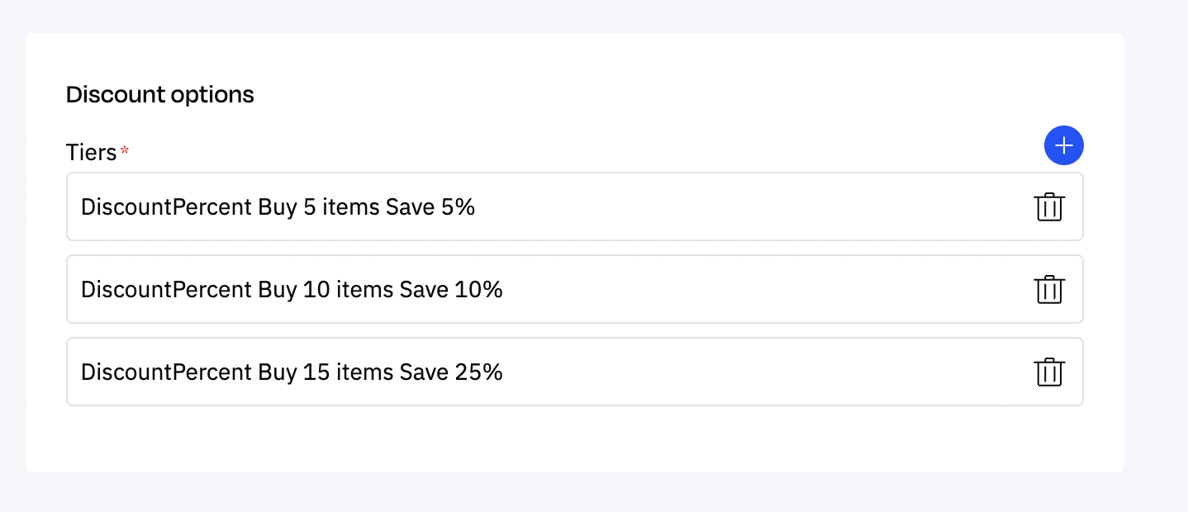Edit the Buy 15 items tier row
This screenshot has width=1188, height=512.
tap(700, 372)
